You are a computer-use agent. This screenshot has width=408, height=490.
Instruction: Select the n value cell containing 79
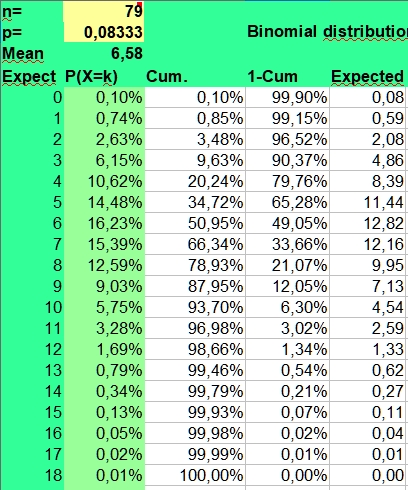[104, 11]
